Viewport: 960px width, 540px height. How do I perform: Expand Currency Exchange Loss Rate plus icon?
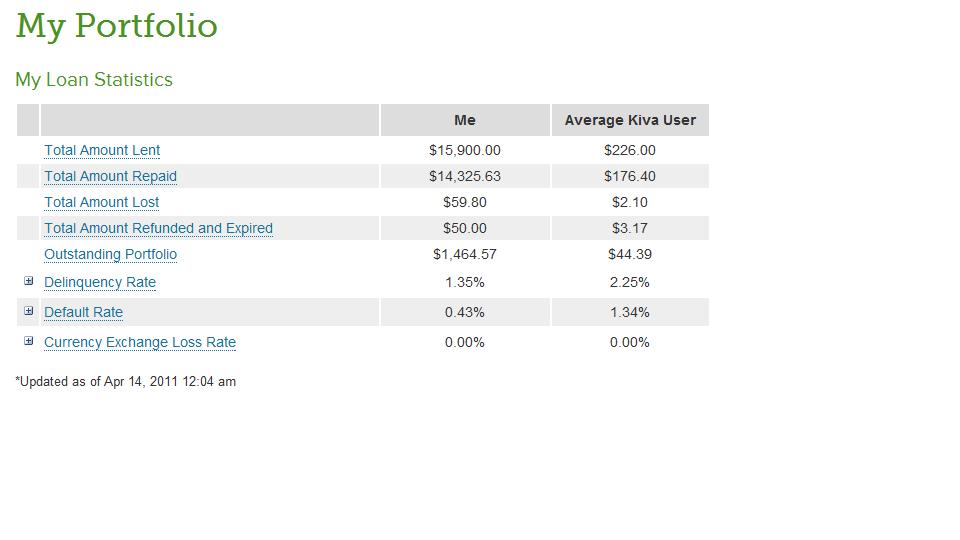(29, 341)
